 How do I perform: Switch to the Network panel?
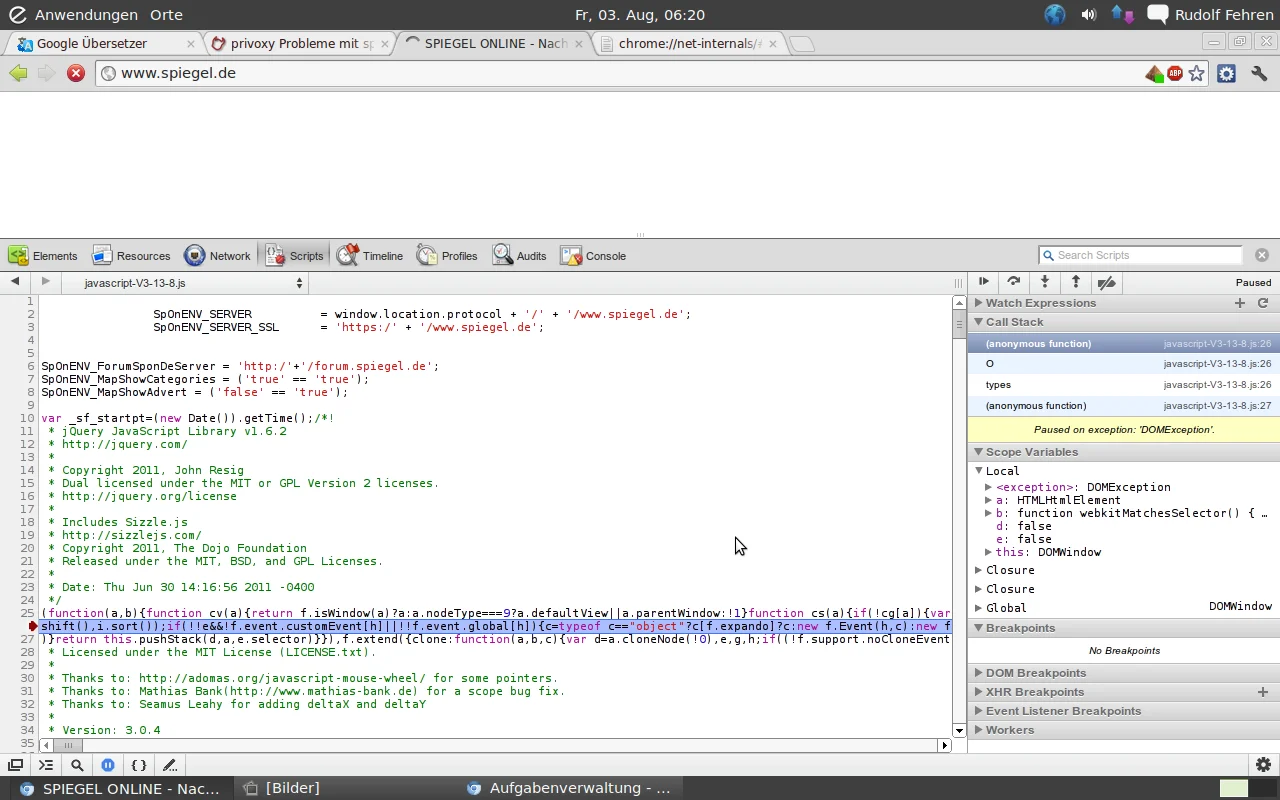click(217, 256)
